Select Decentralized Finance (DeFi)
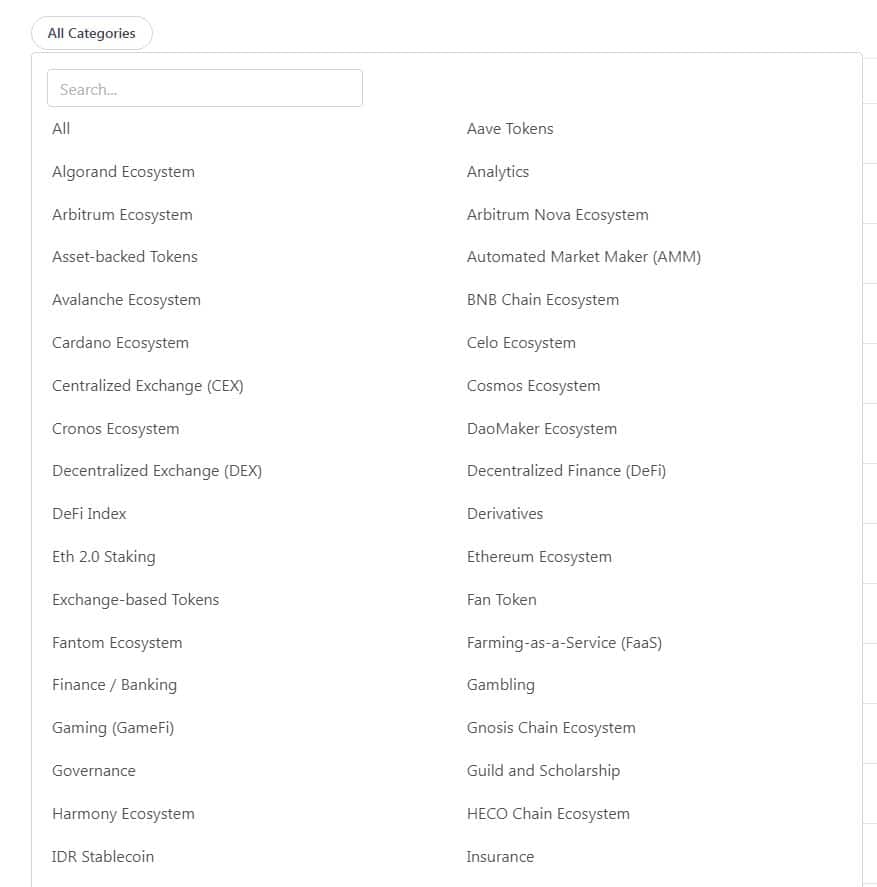This screenshot has width=877, height=887. (566, 470)
